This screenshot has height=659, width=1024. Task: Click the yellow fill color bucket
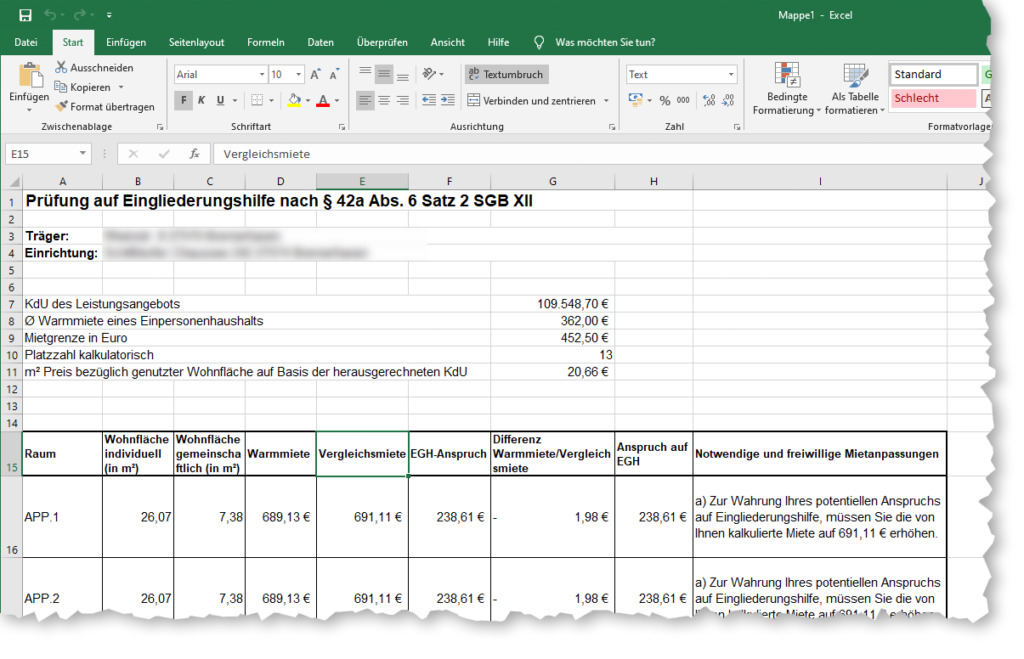pyautogui.click(x=294, y=100)
